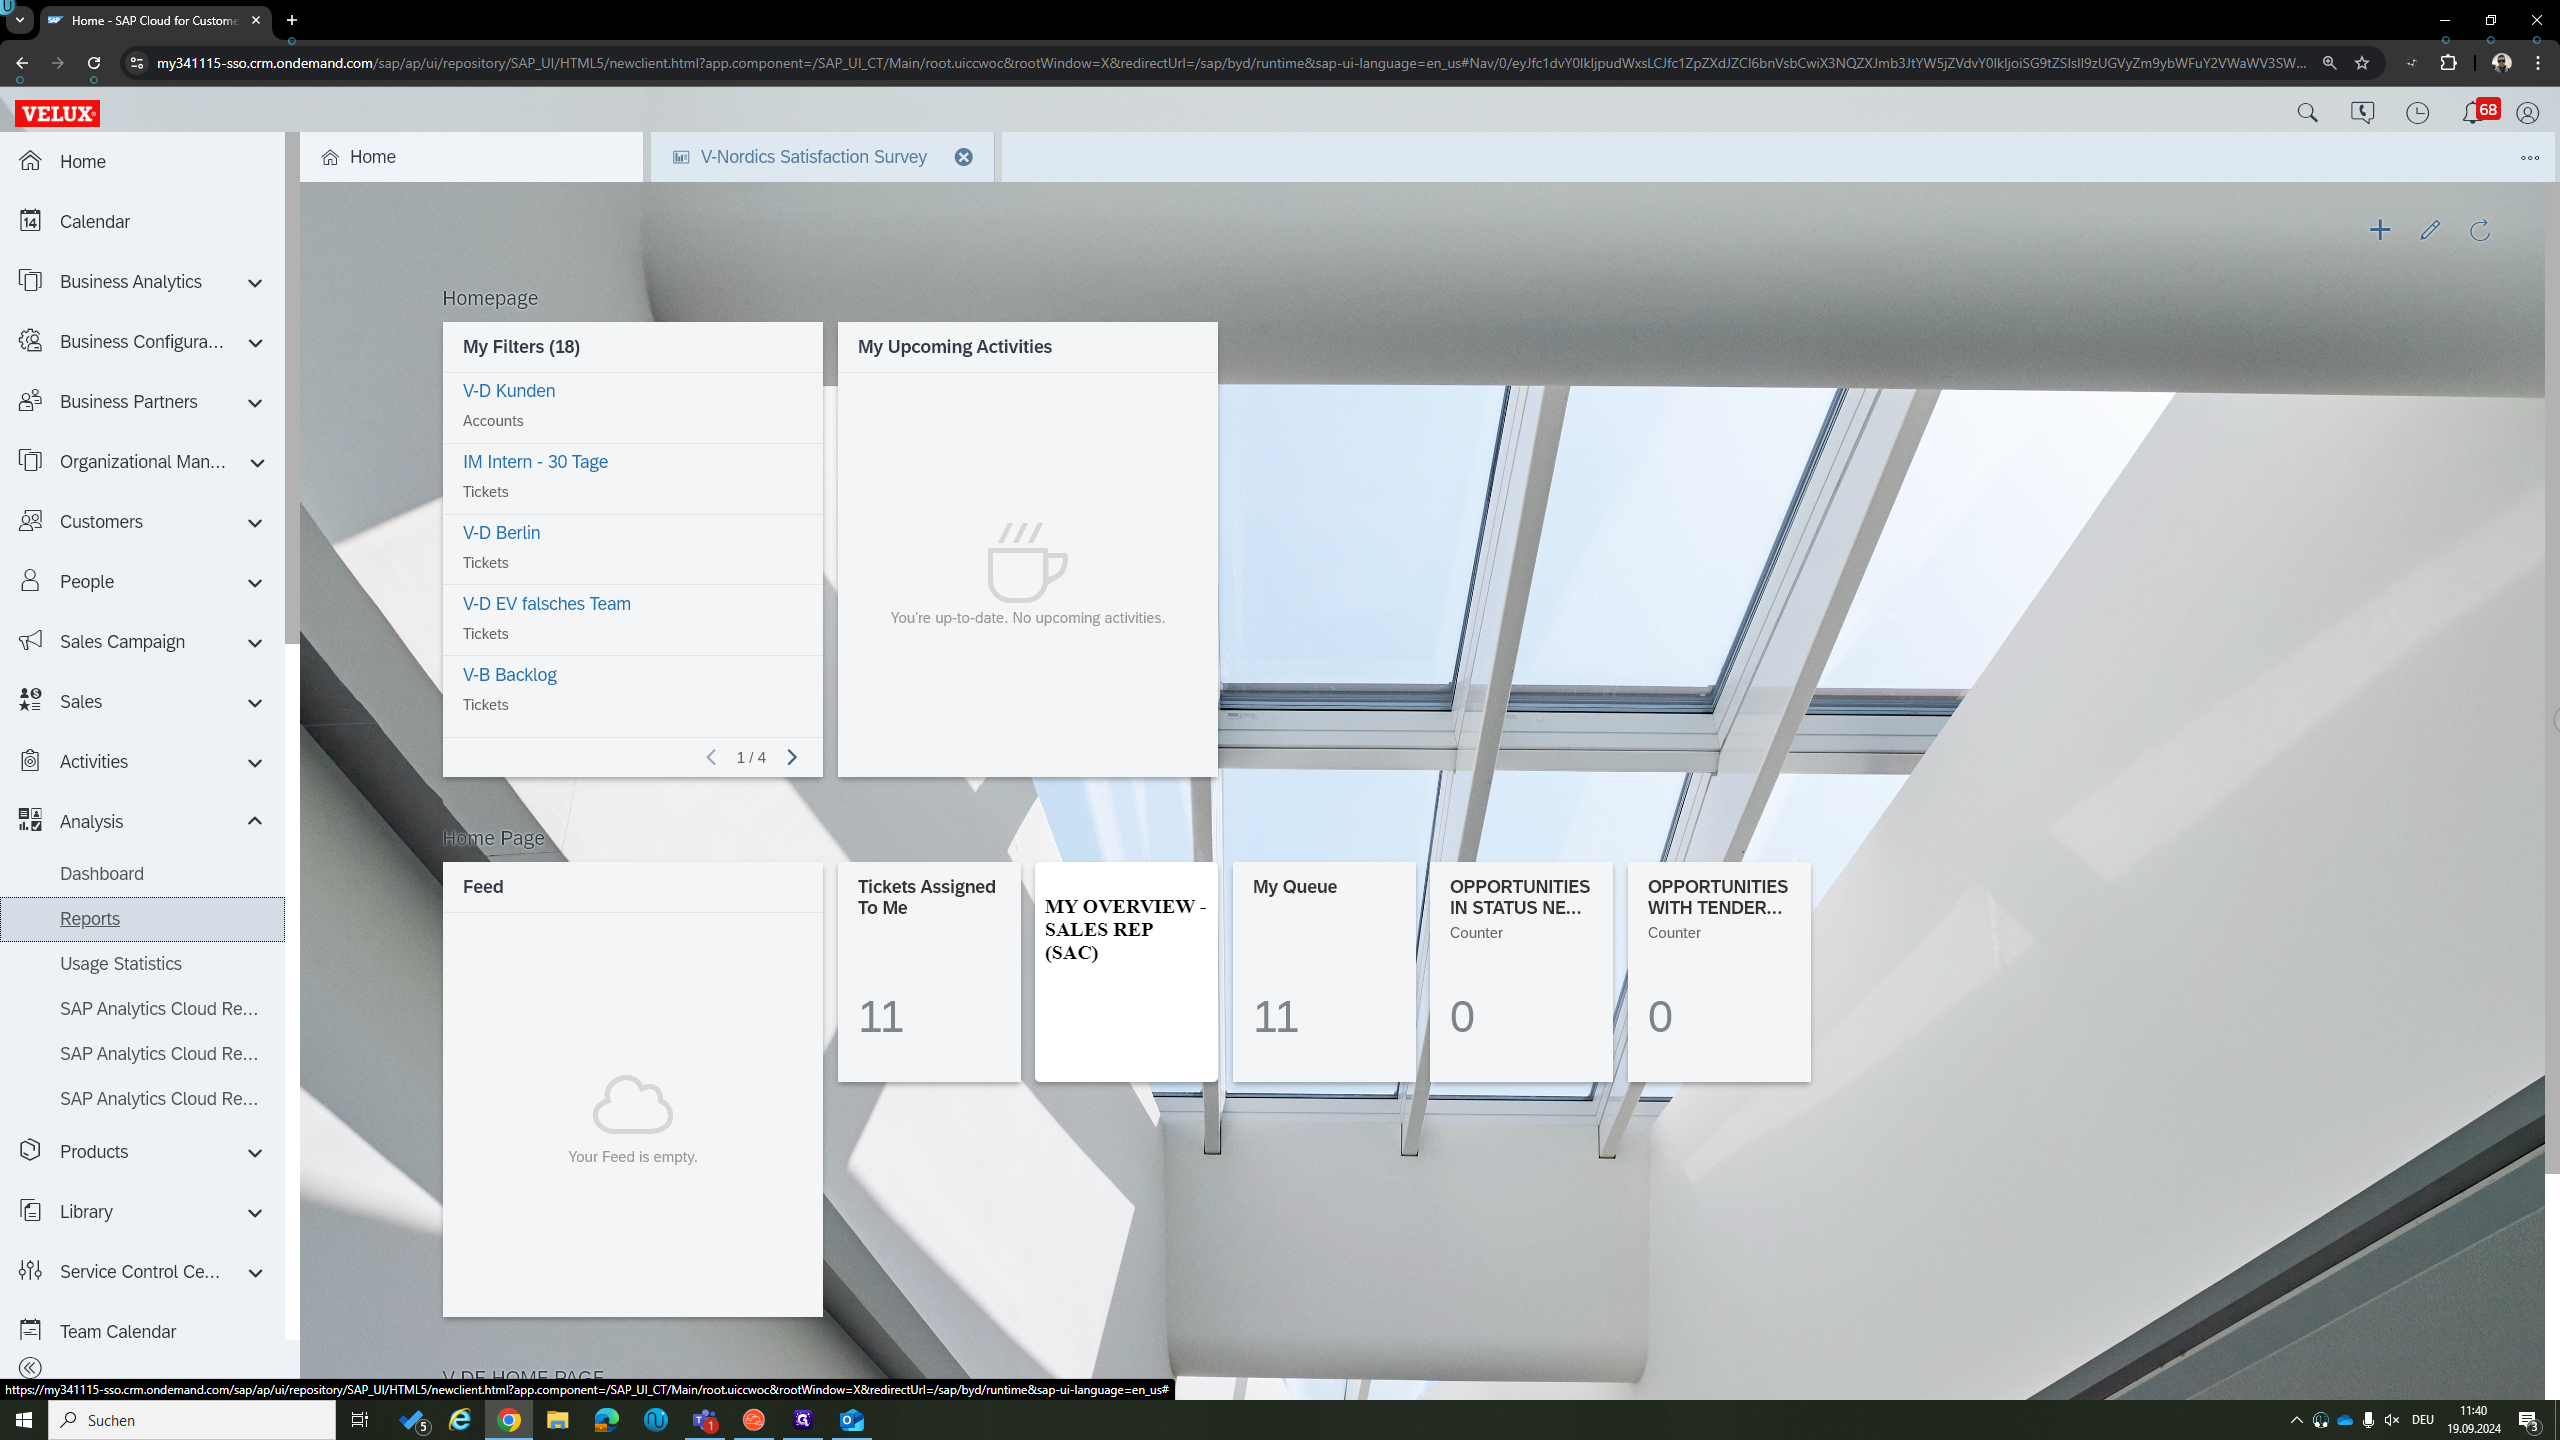Open the Opportunities With Tender... tile

coord(1719,971)
